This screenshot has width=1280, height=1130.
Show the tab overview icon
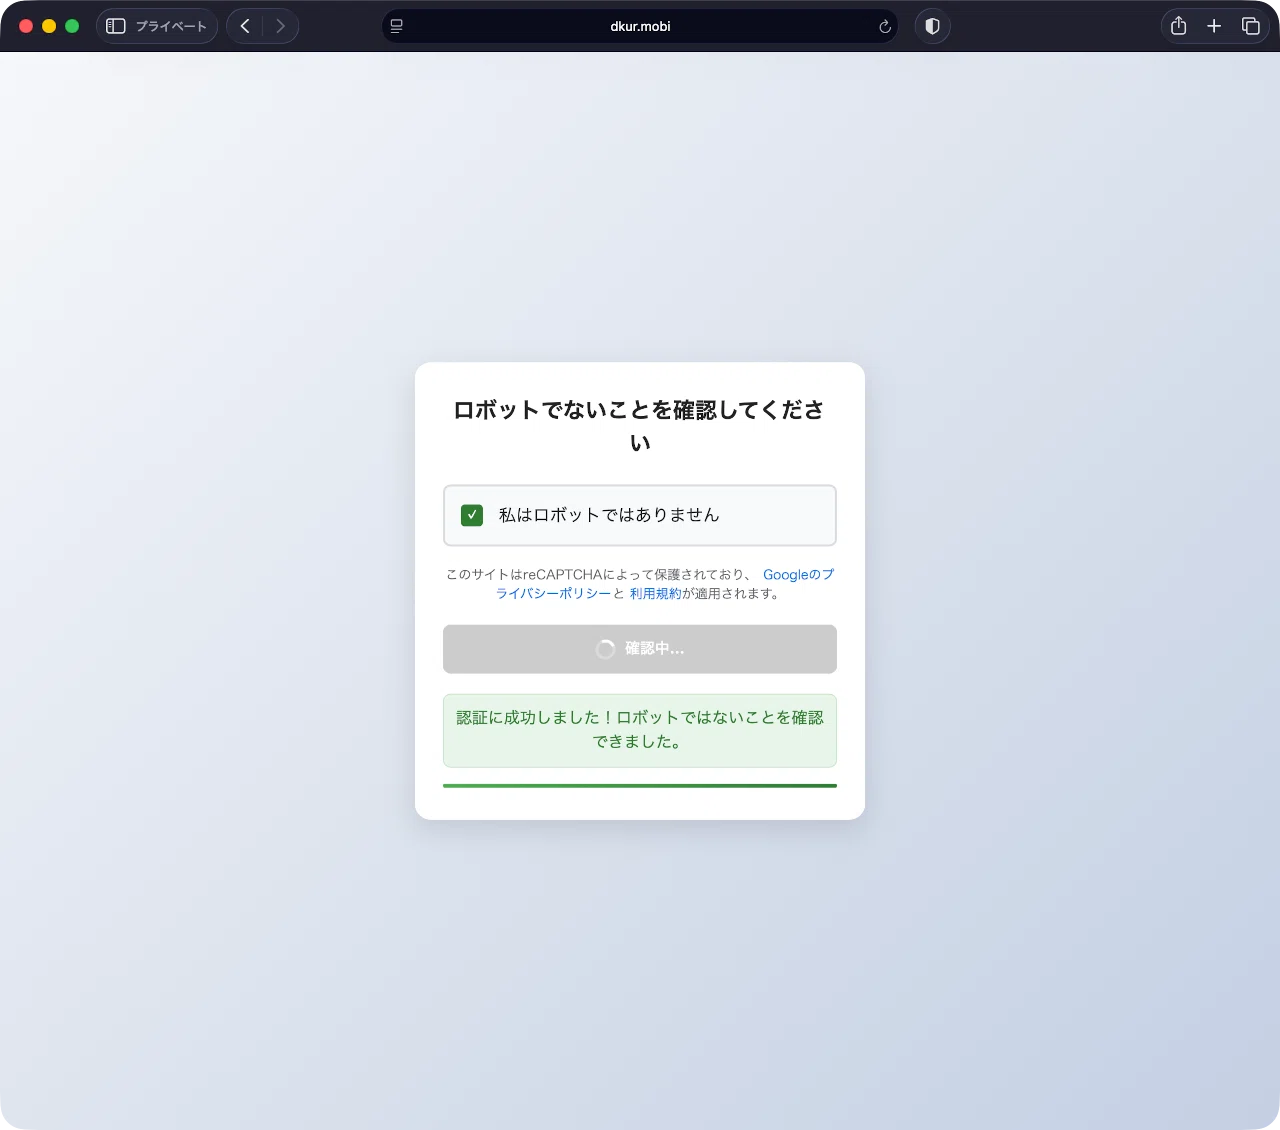tap(1250, 26)
